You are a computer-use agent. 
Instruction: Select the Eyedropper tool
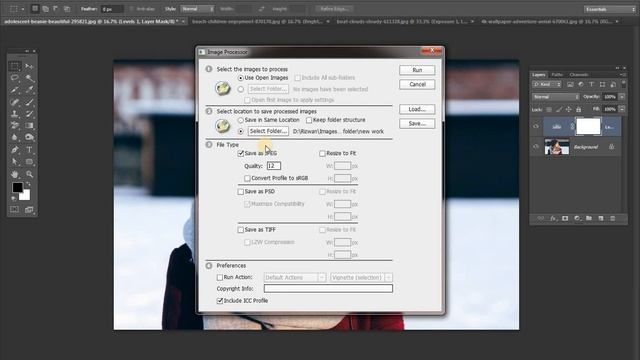[29, 90]
